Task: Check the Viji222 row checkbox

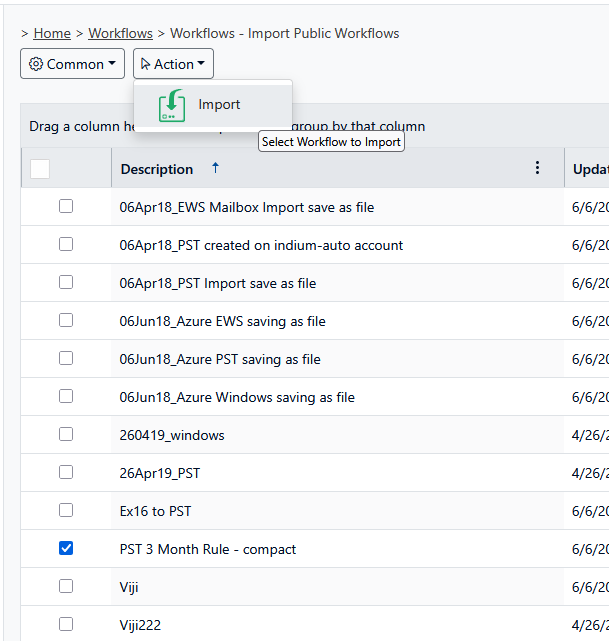Action: point(66,624)
